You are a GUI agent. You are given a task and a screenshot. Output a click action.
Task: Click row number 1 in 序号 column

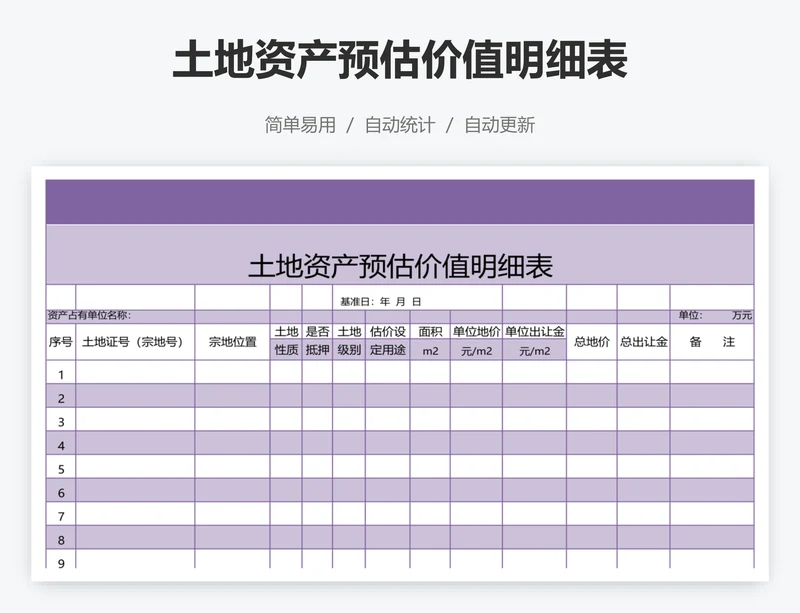(60, 375)
